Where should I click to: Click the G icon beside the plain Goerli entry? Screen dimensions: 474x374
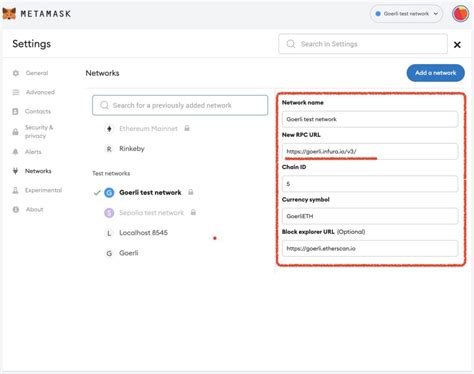[x=109, y=253]
